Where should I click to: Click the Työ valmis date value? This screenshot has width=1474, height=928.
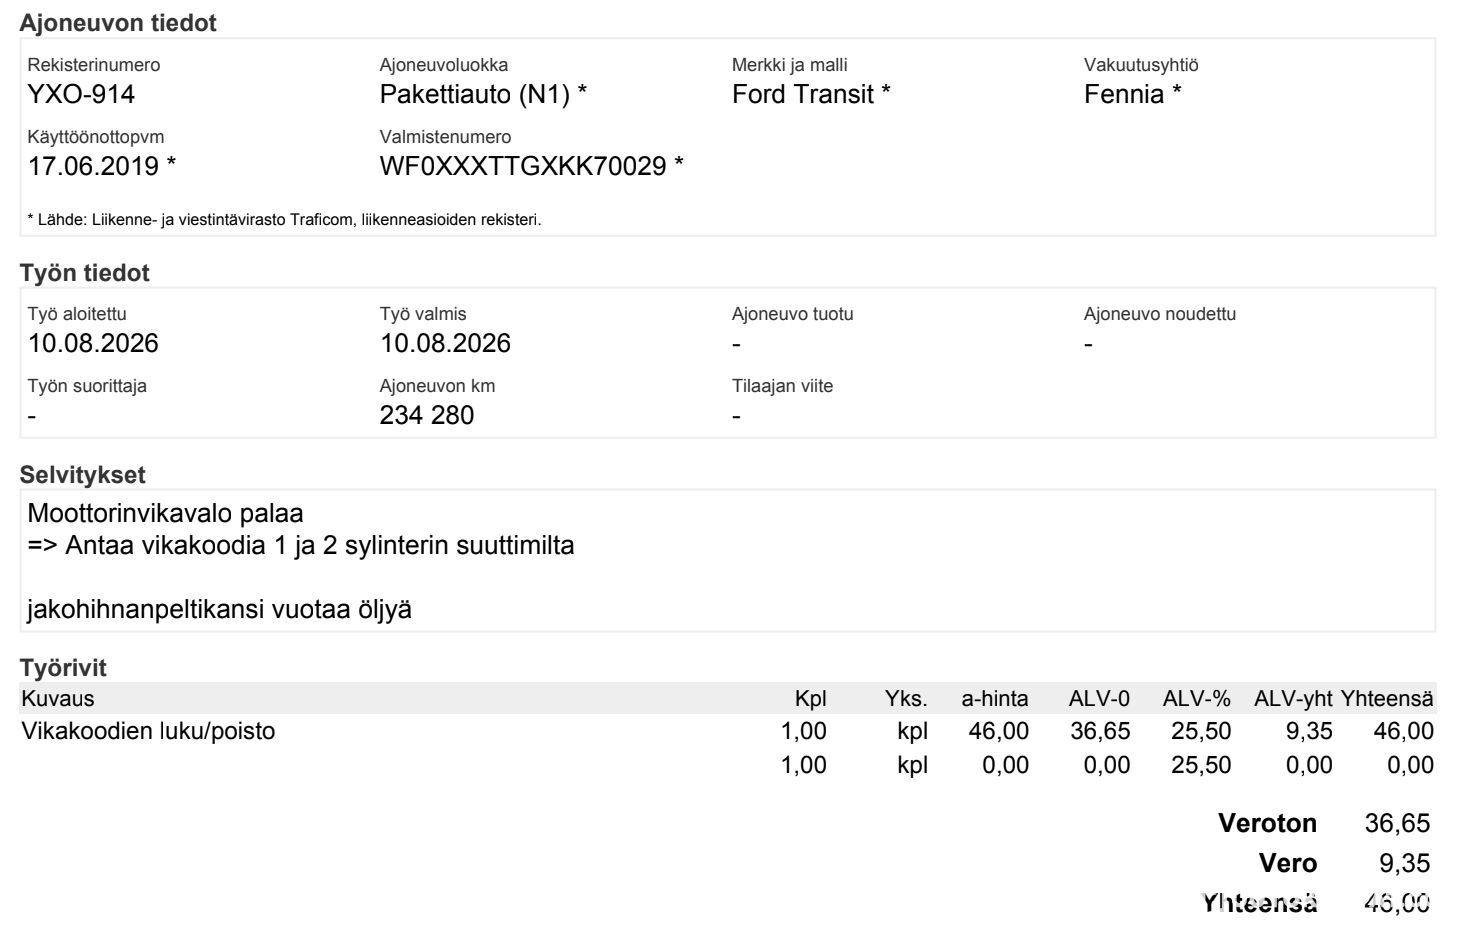tap(445, 344)
